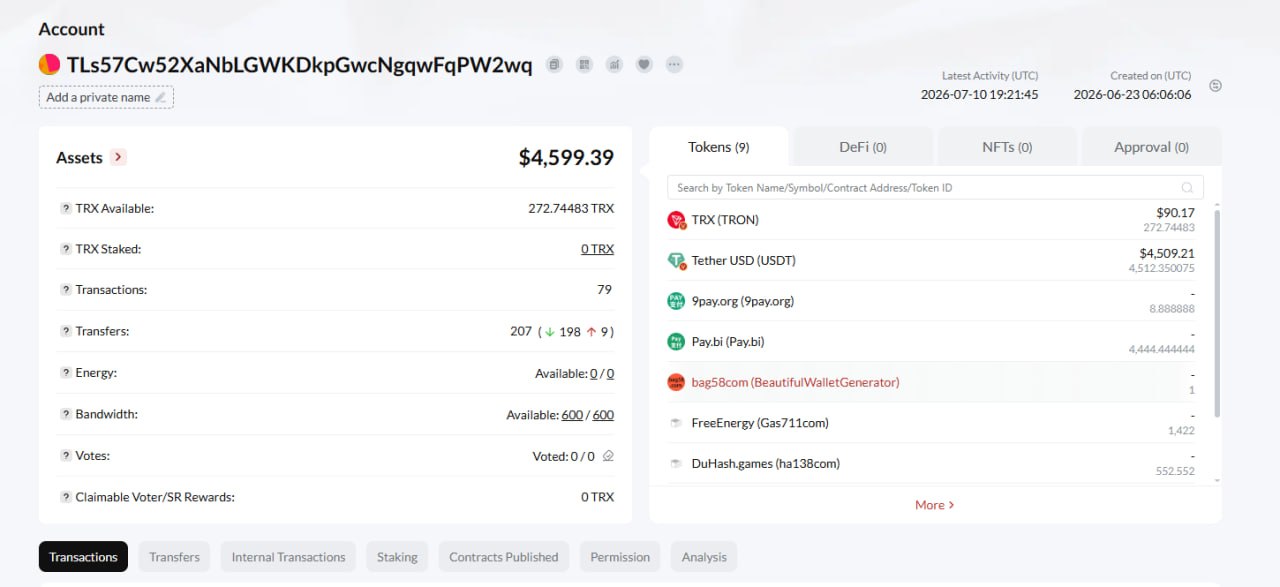
Task: Click the TRX (TRON) token logo
Action: point(676,220)
